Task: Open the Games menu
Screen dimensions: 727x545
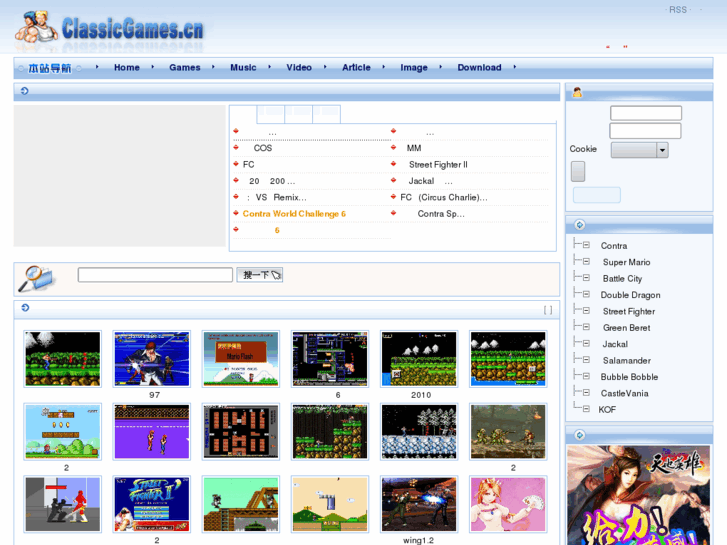Action: [x=185, y=67]
